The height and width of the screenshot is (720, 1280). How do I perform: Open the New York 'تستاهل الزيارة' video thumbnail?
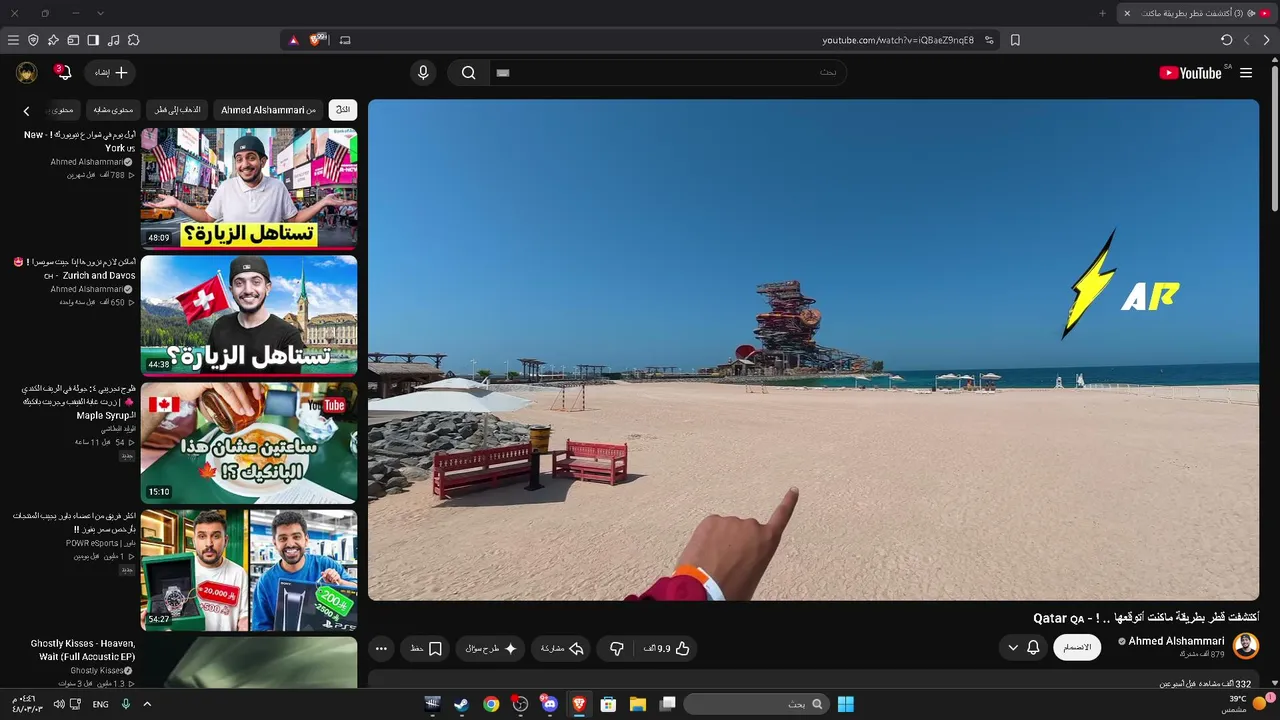tap(249, 188)
